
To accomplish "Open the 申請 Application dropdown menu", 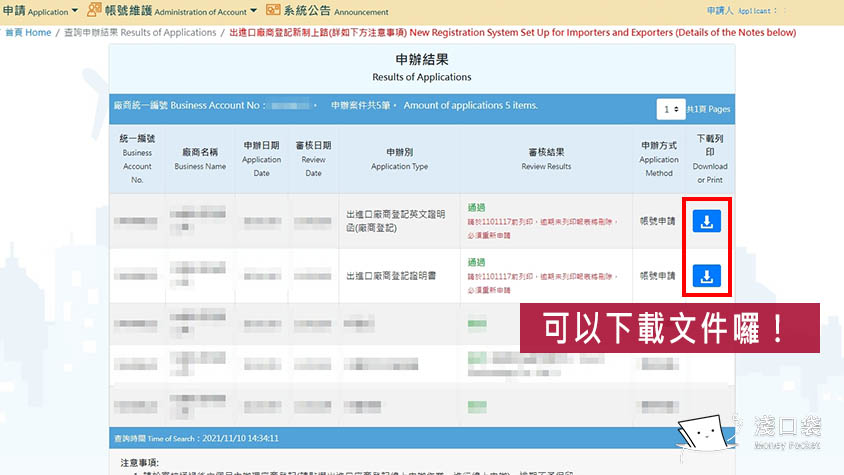I will (x=40, y=11).
